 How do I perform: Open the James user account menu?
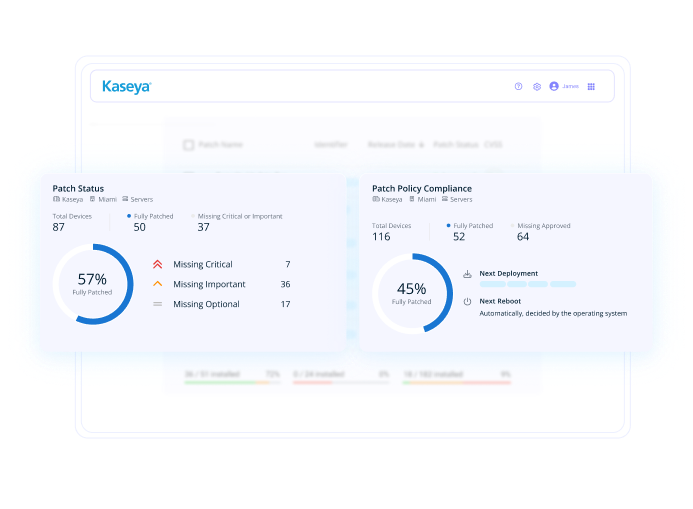(x=564, y=87)
